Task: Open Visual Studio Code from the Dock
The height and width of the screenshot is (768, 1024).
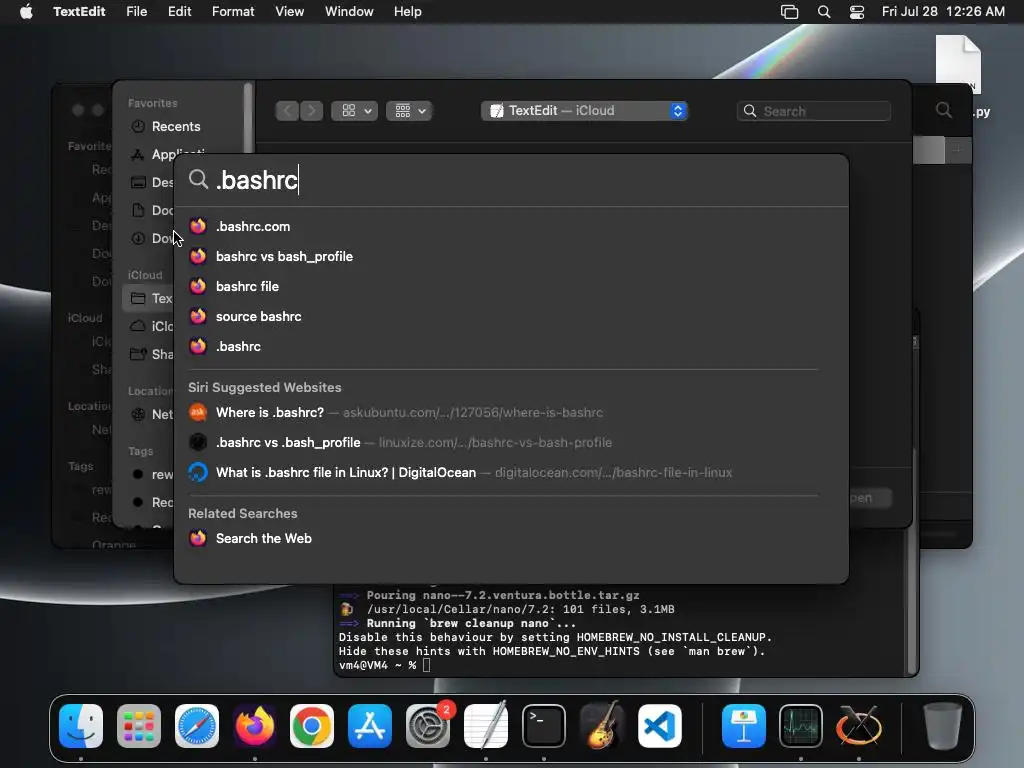Action: [x=660, y=726]
